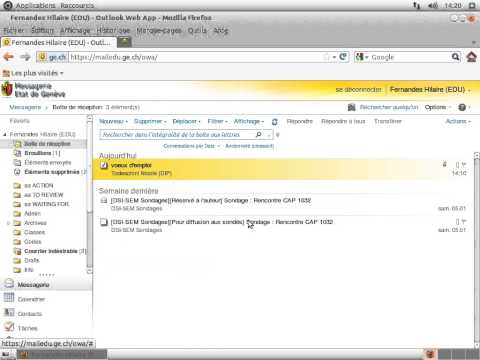The width and height of the screenshot is (480, 360).
Task: Click the browser forward arrow
Action: [x=25, y=57]
